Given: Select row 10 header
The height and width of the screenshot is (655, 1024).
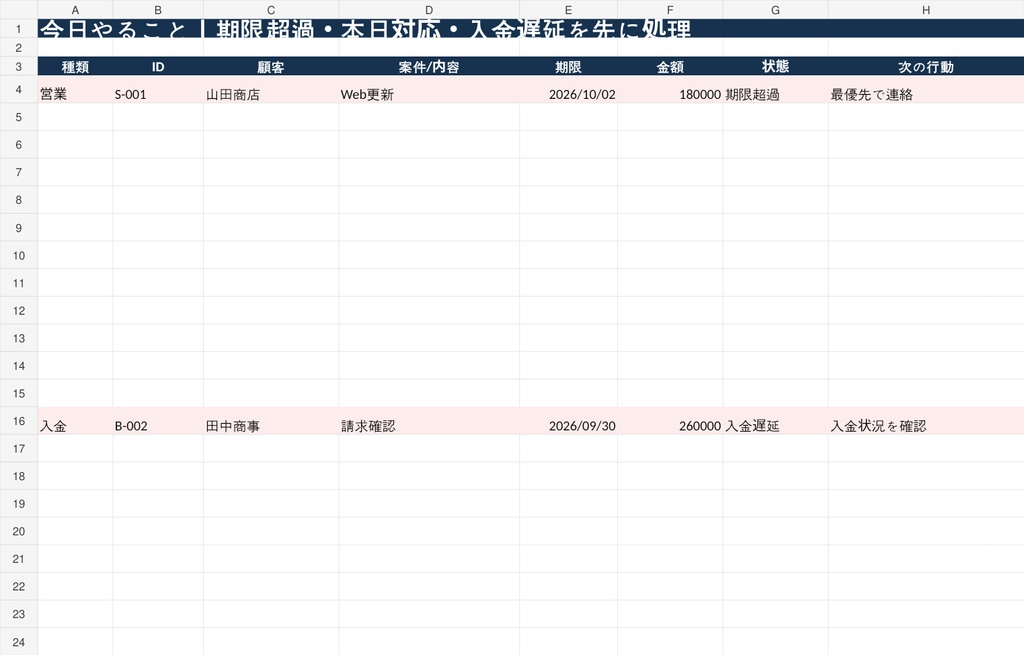Looking at the screenshot, I should pyautogui.click(x=19, y=255).
